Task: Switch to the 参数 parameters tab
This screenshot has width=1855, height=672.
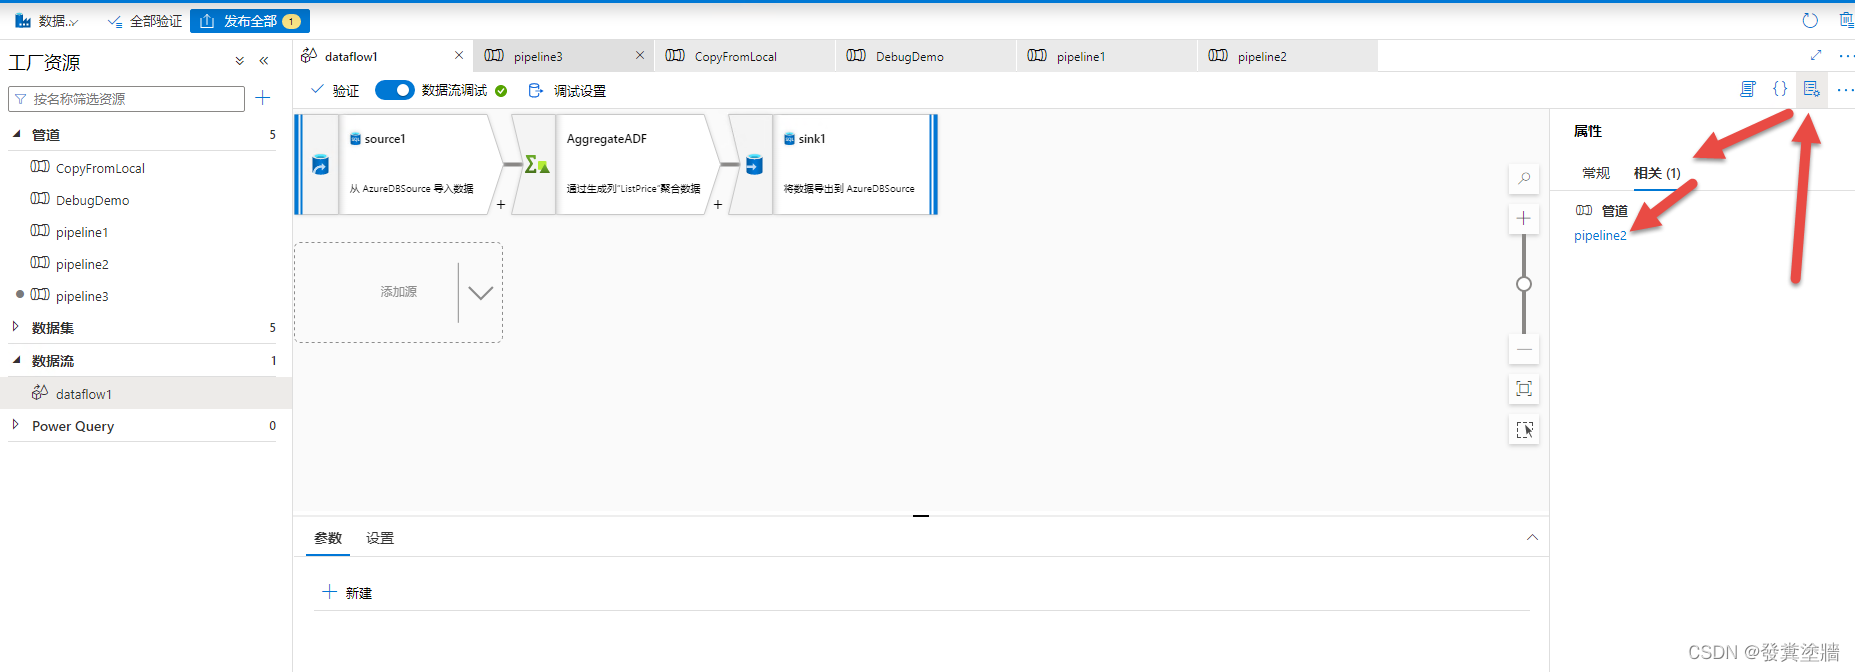Action: pos(328,538)
